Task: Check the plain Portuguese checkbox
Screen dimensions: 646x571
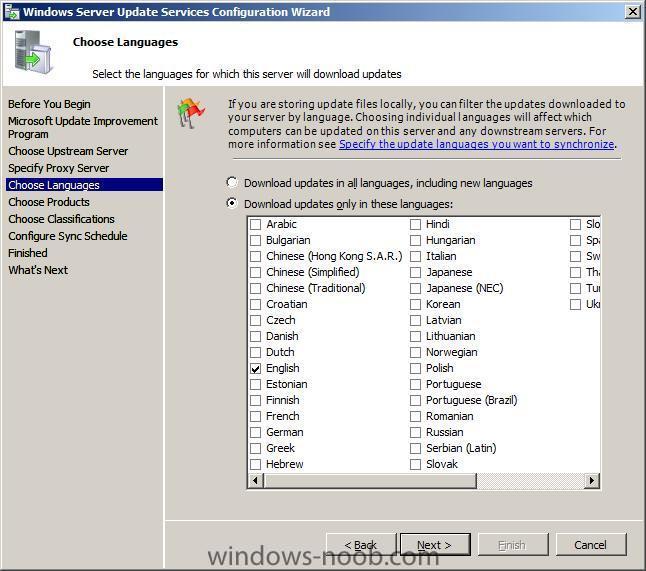Action: pos(415,384)
